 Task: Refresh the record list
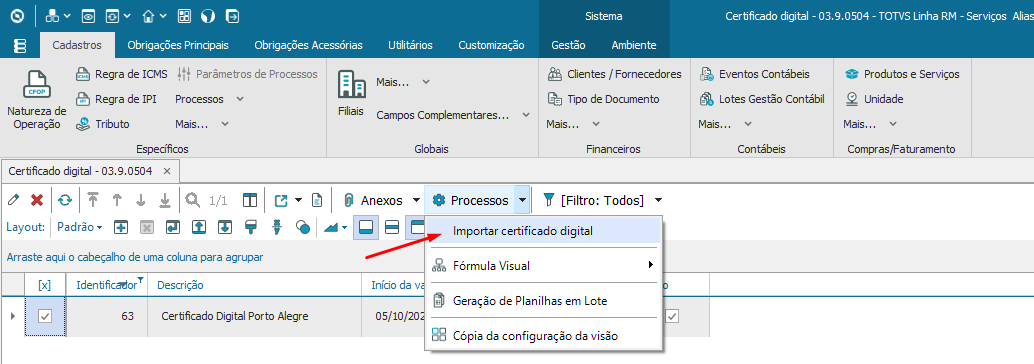click(65, 200)
